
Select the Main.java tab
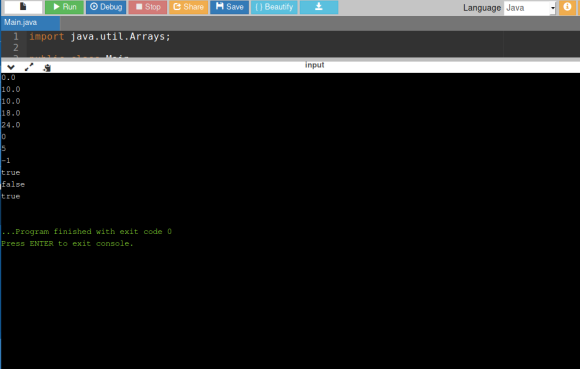coord(30,23)
